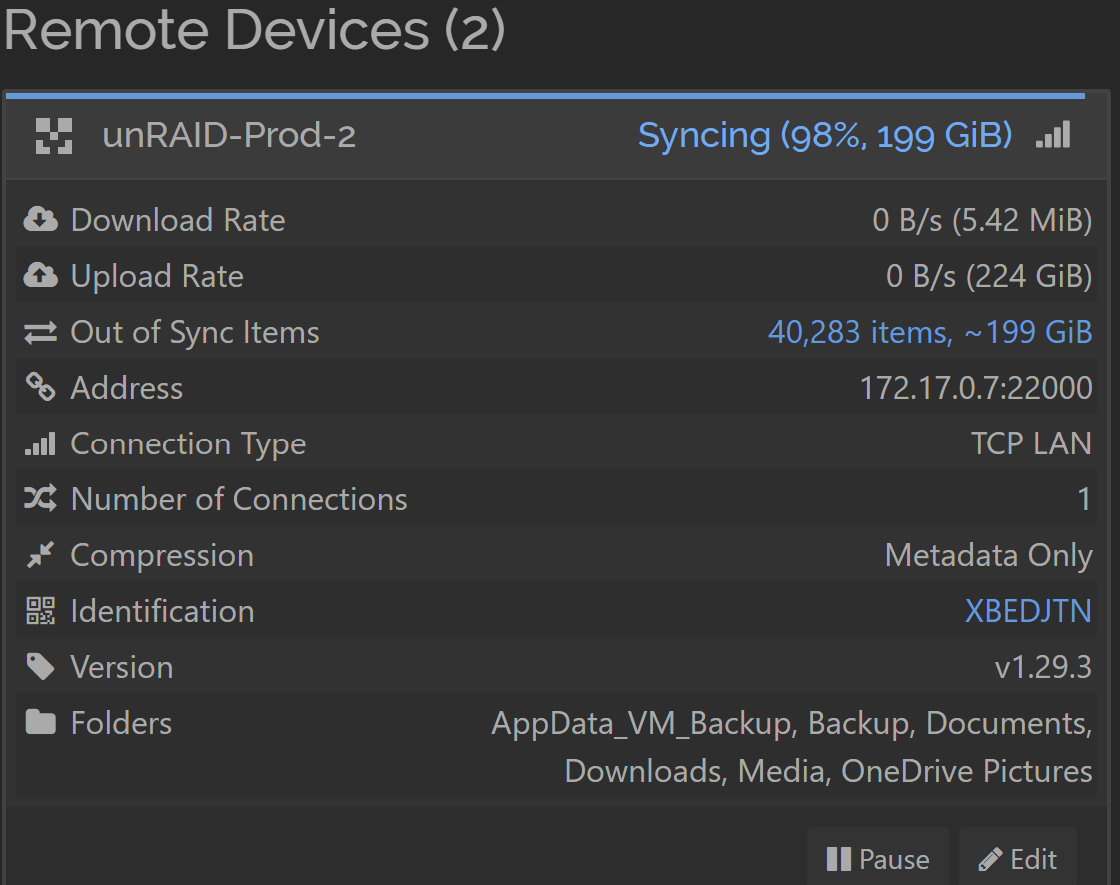Open the 40,283 out of sync items list
Image resolution: width=1120 pixels, height=885 pixels.
click(x=930, y=332)
